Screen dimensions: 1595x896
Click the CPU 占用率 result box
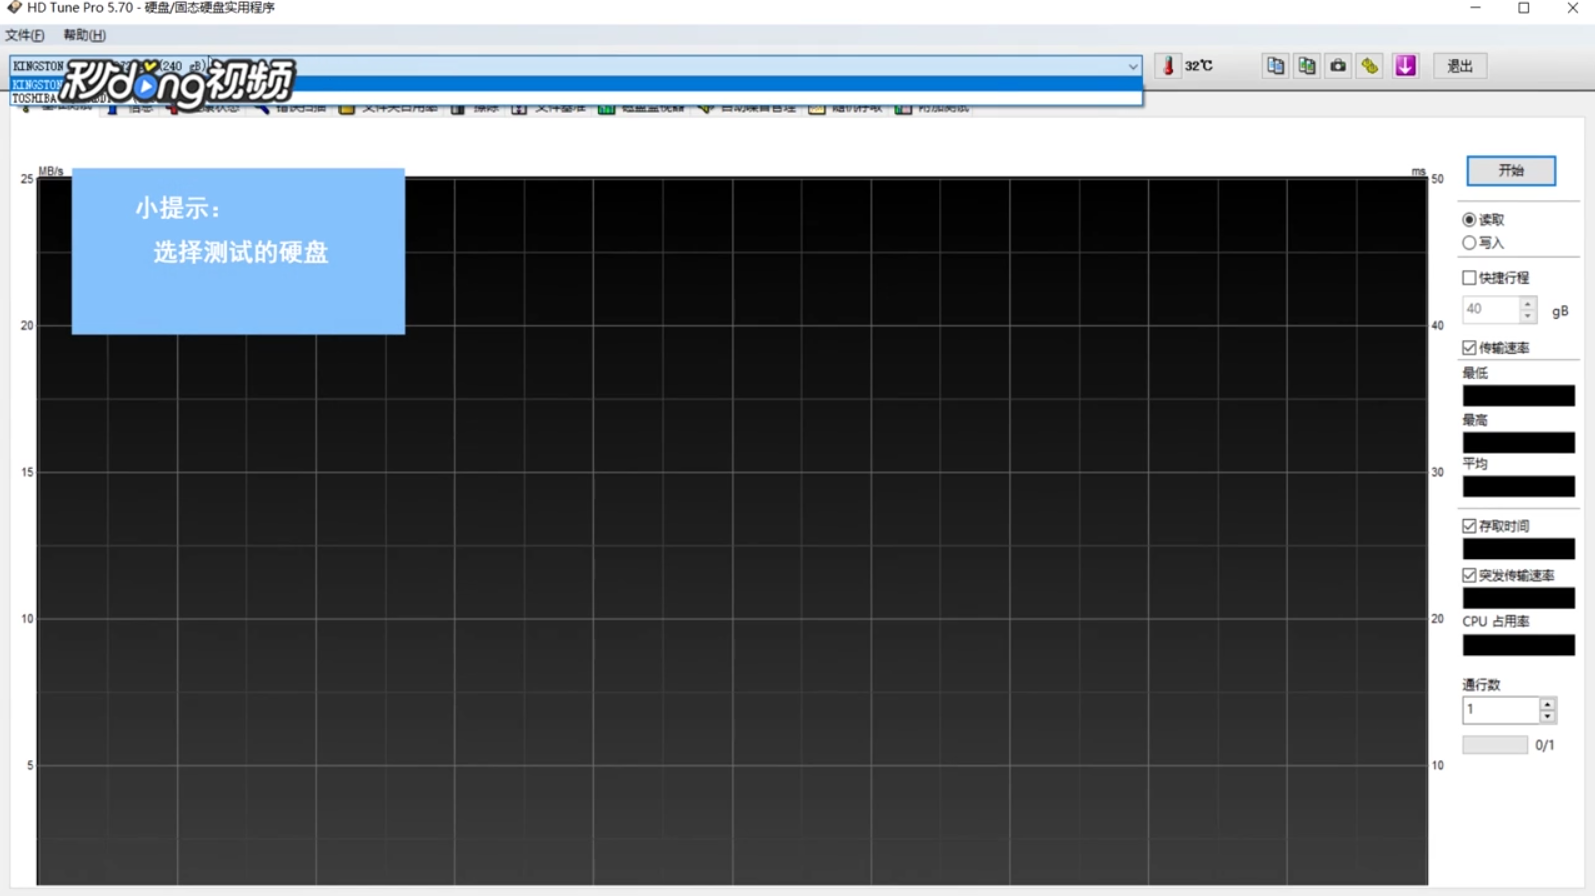[x=1518, y=645]
